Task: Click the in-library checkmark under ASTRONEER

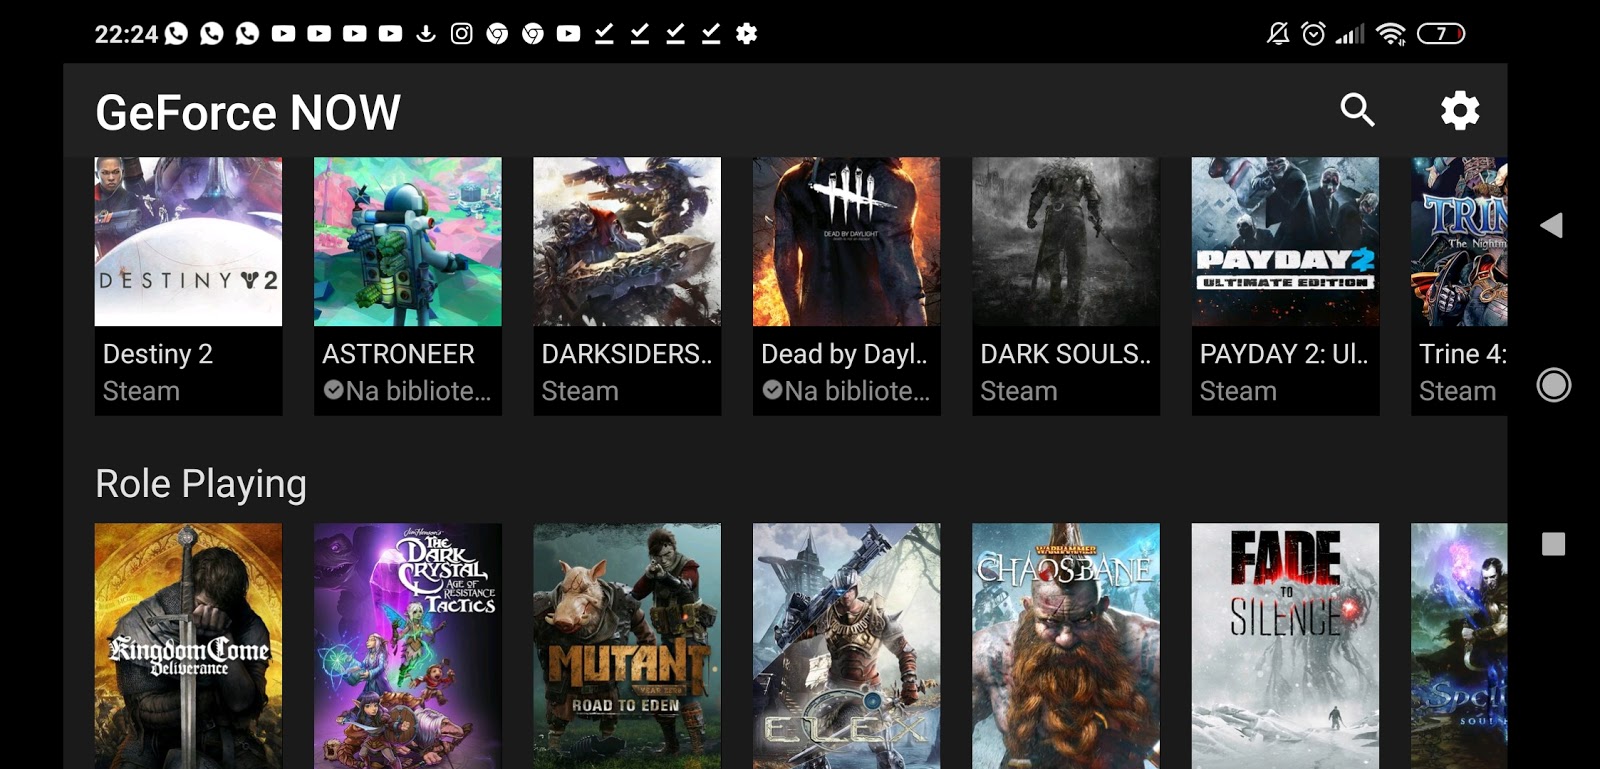Action: [333, 390]
